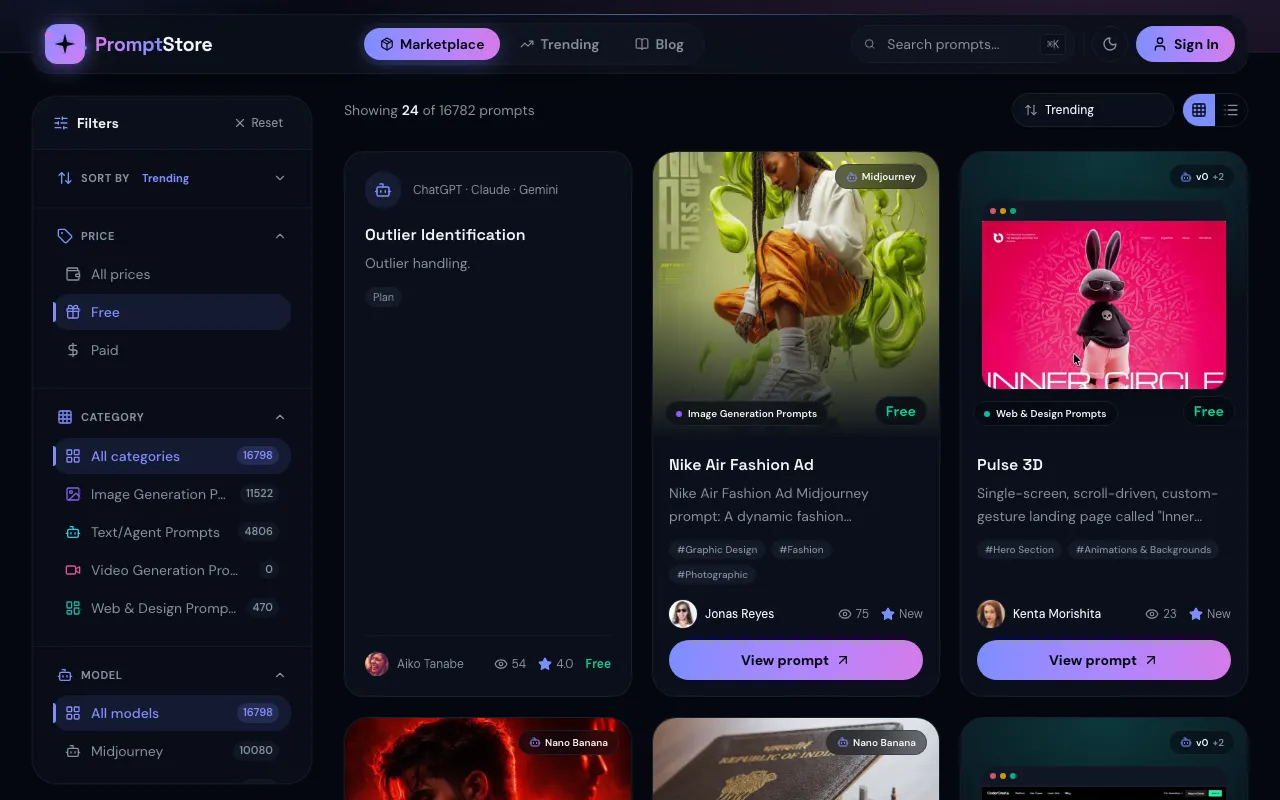Open the Blog tab
Image resolution: width=1280 pixels, height=800 pixels.
[660, 44]
